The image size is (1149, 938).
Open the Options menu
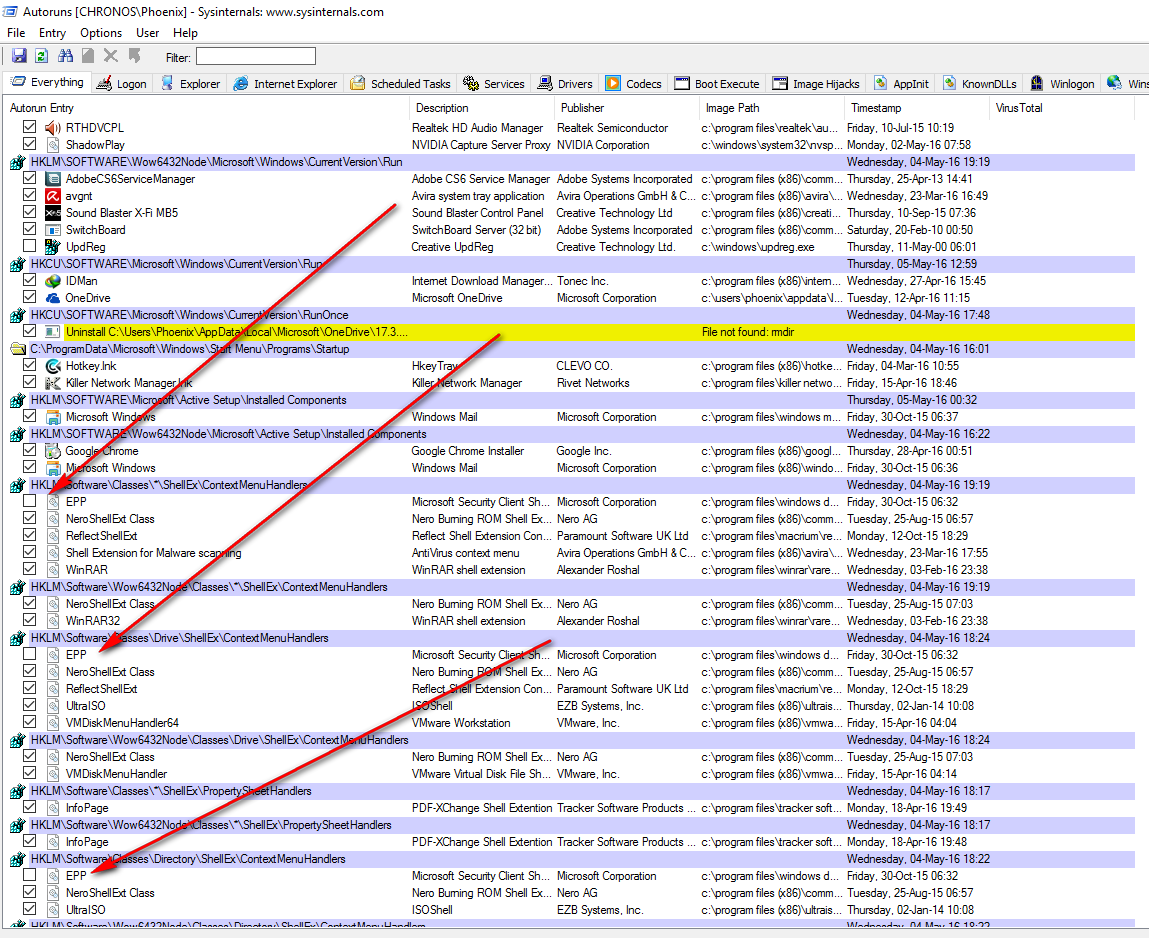[101, 33]
